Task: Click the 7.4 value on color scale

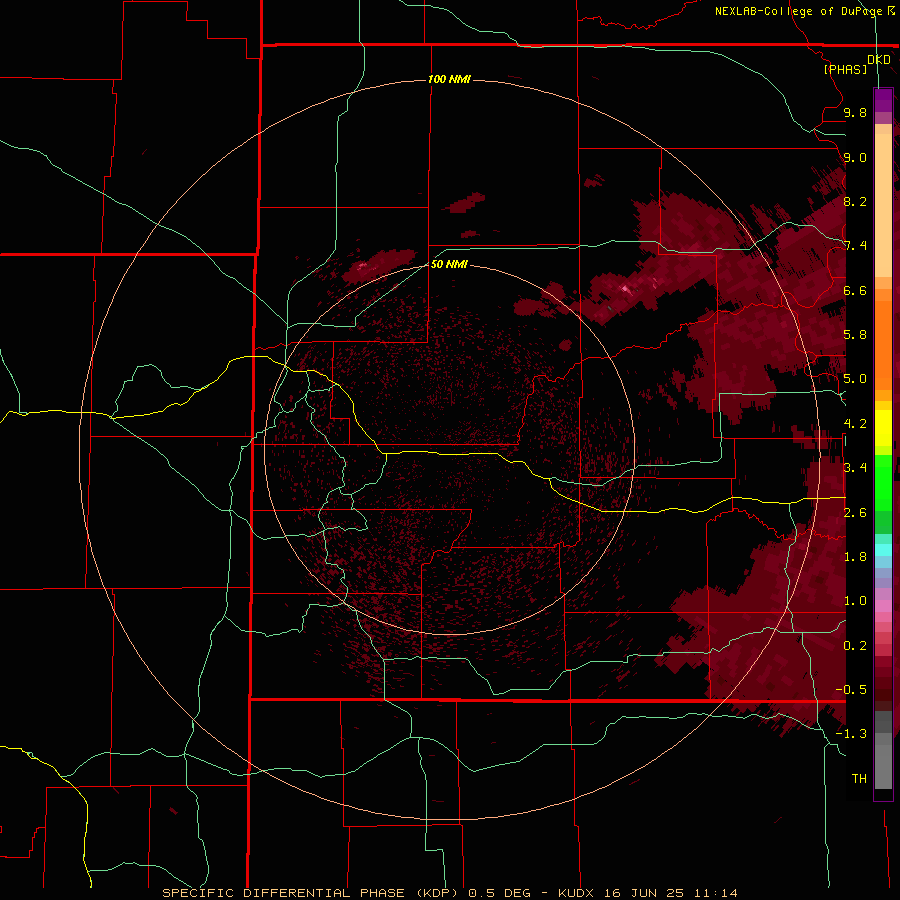Action: click(855, 246)
